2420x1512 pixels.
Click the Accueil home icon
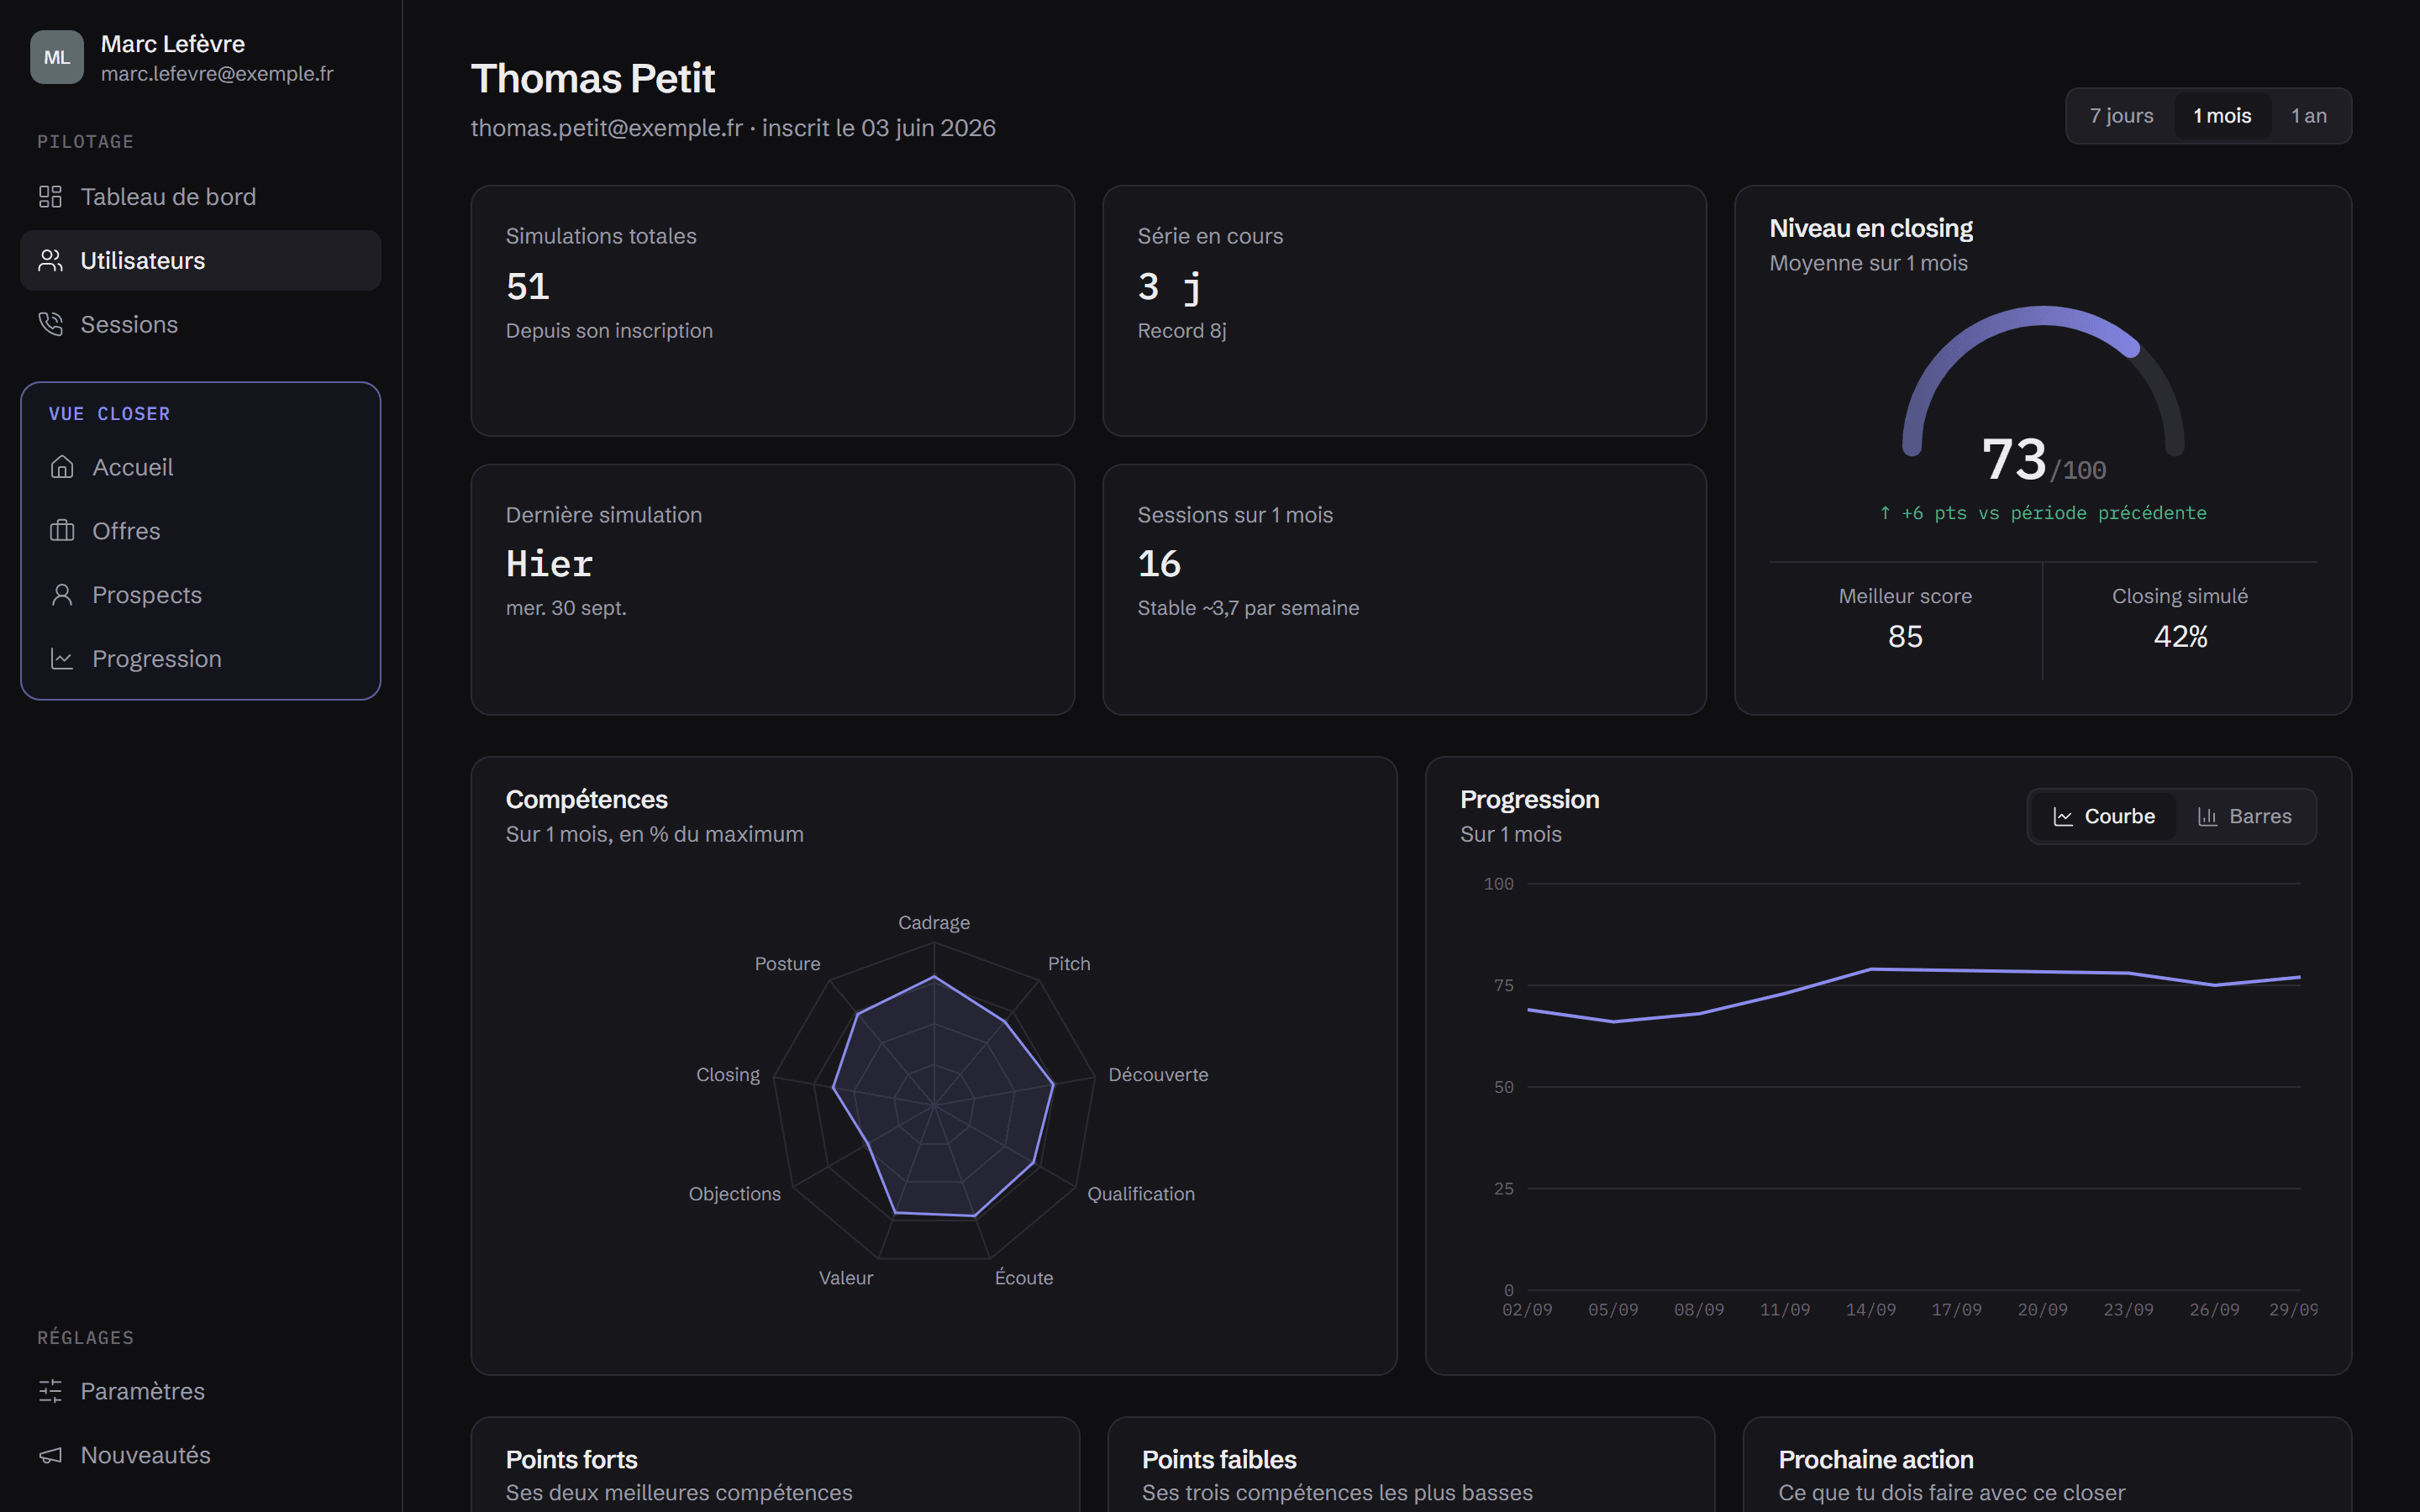click(x=62, y=467)
